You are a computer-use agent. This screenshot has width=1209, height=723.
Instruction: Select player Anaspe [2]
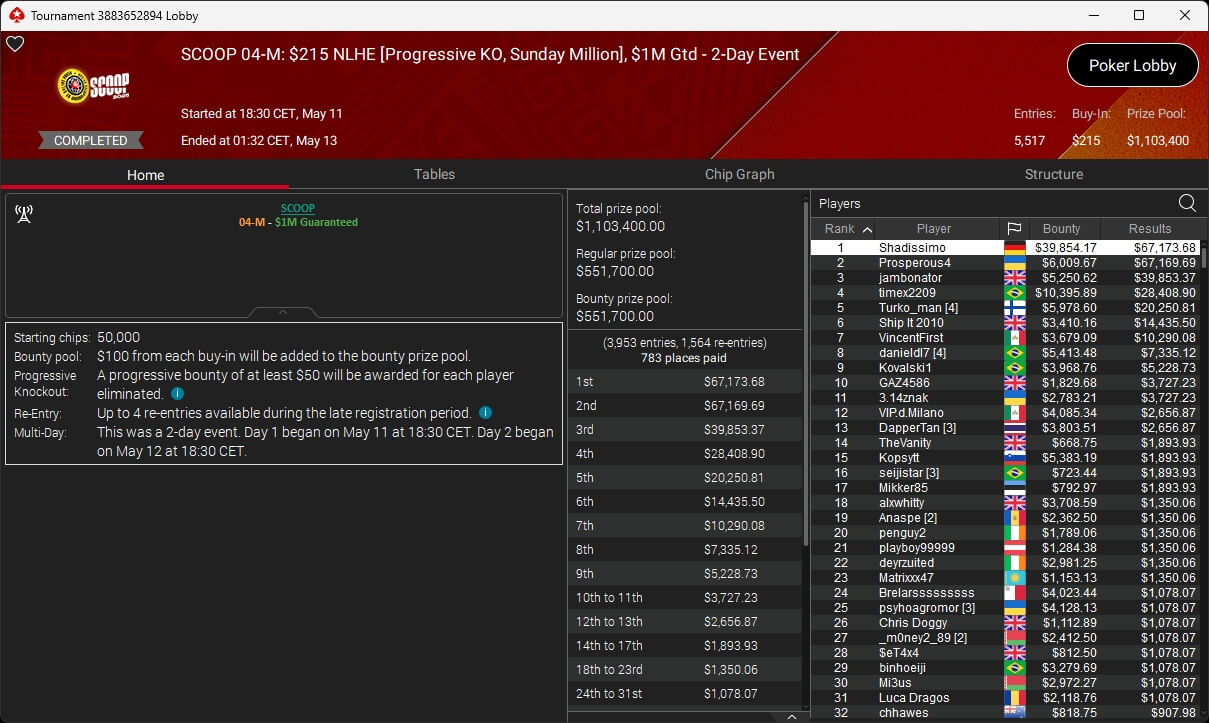click(x=908, y=518)
